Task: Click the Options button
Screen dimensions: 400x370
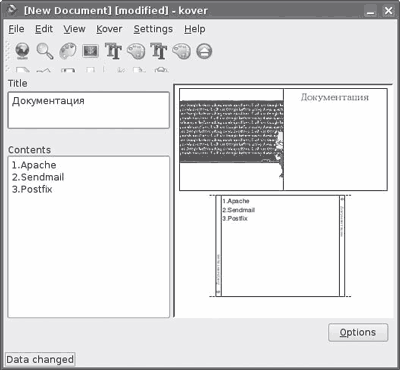Action: click(x=358, y=332)
